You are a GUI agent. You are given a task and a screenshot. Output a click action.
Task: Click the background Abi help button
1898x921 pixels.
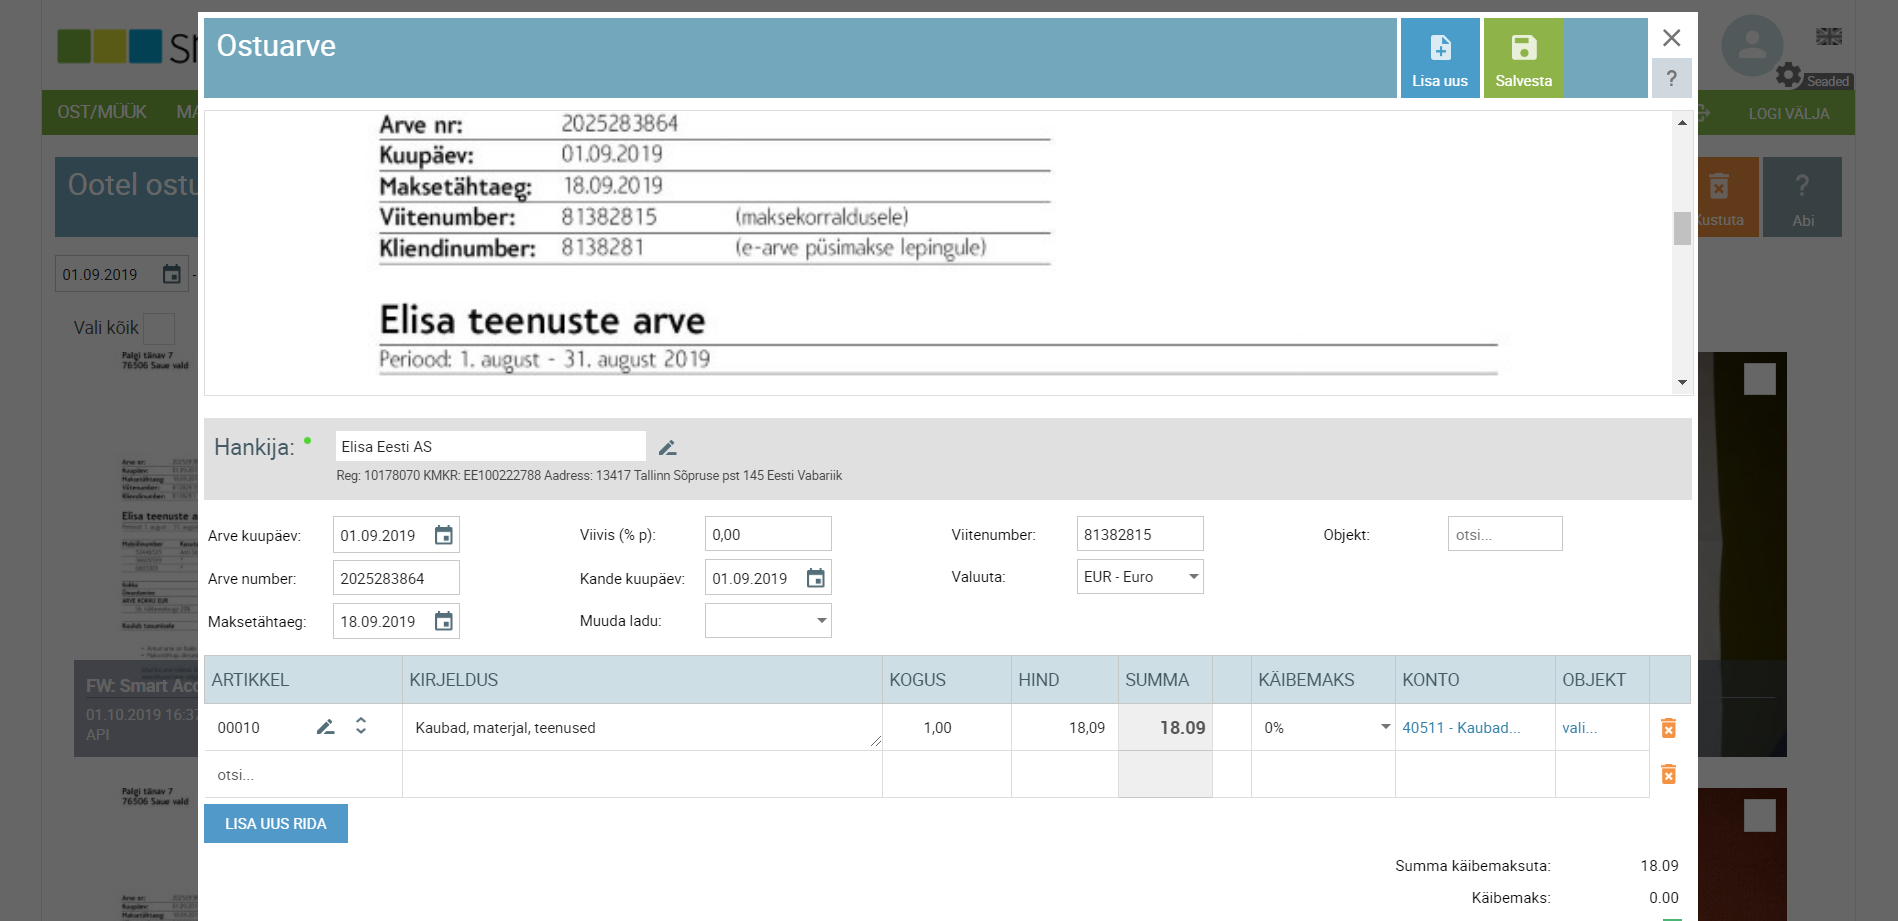tap(1802, 197)
